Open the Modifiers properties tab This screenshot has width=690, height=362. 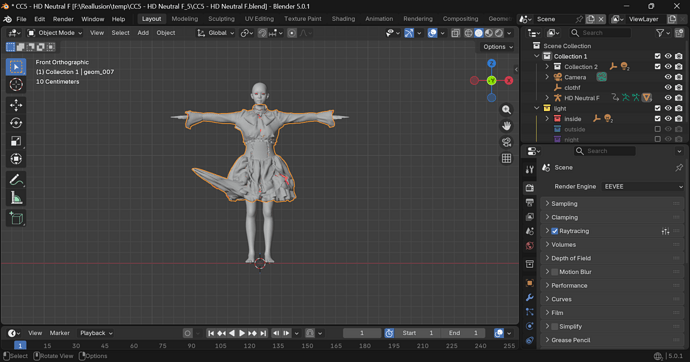tap(530, 297)
